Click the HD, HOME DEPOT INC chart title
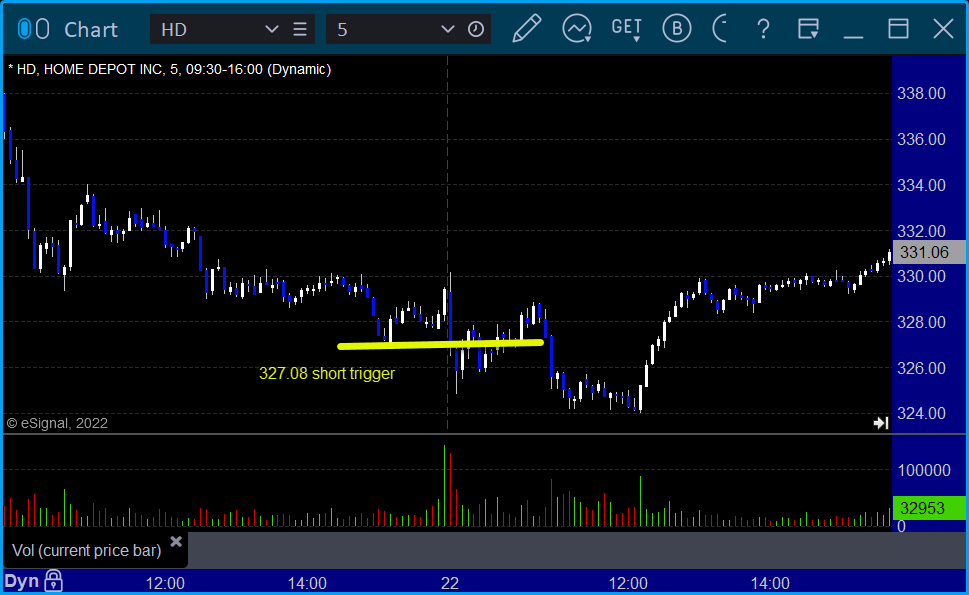This screenshot has width=969, height=595. pyautogui.click(x=170, y=69)
